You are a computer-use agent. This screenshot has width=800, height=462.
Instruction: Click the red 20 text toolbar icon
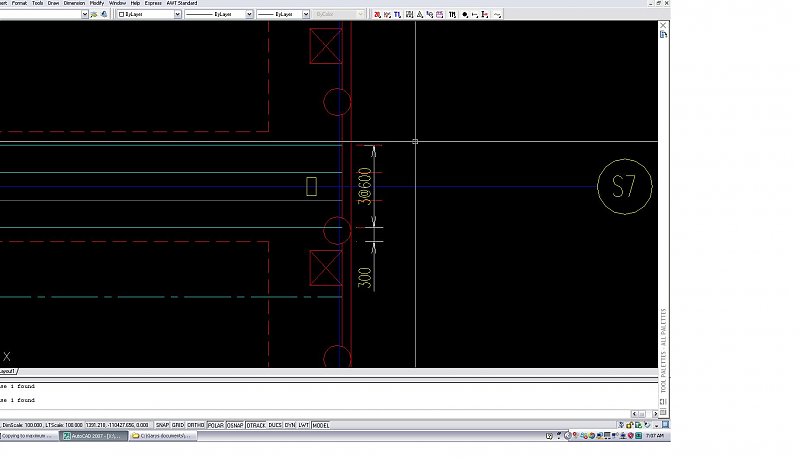377,15
